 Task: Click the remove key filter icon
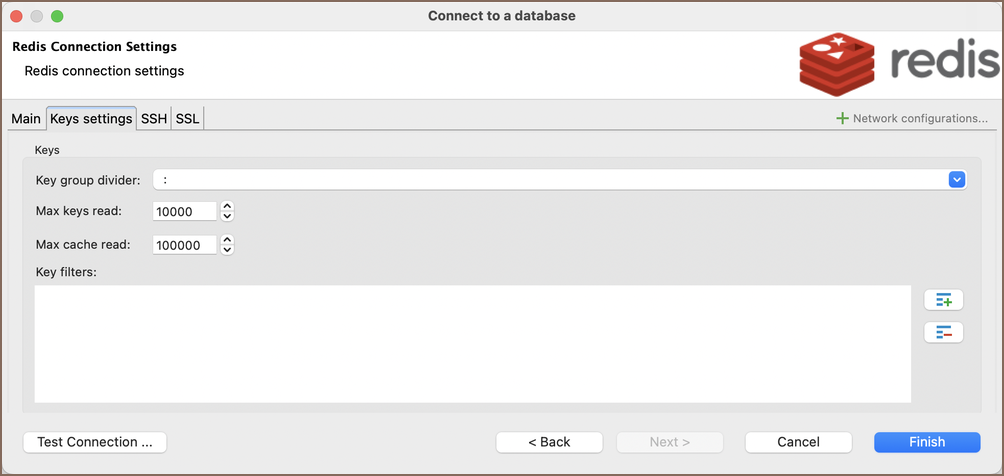[x=943, y=332]
